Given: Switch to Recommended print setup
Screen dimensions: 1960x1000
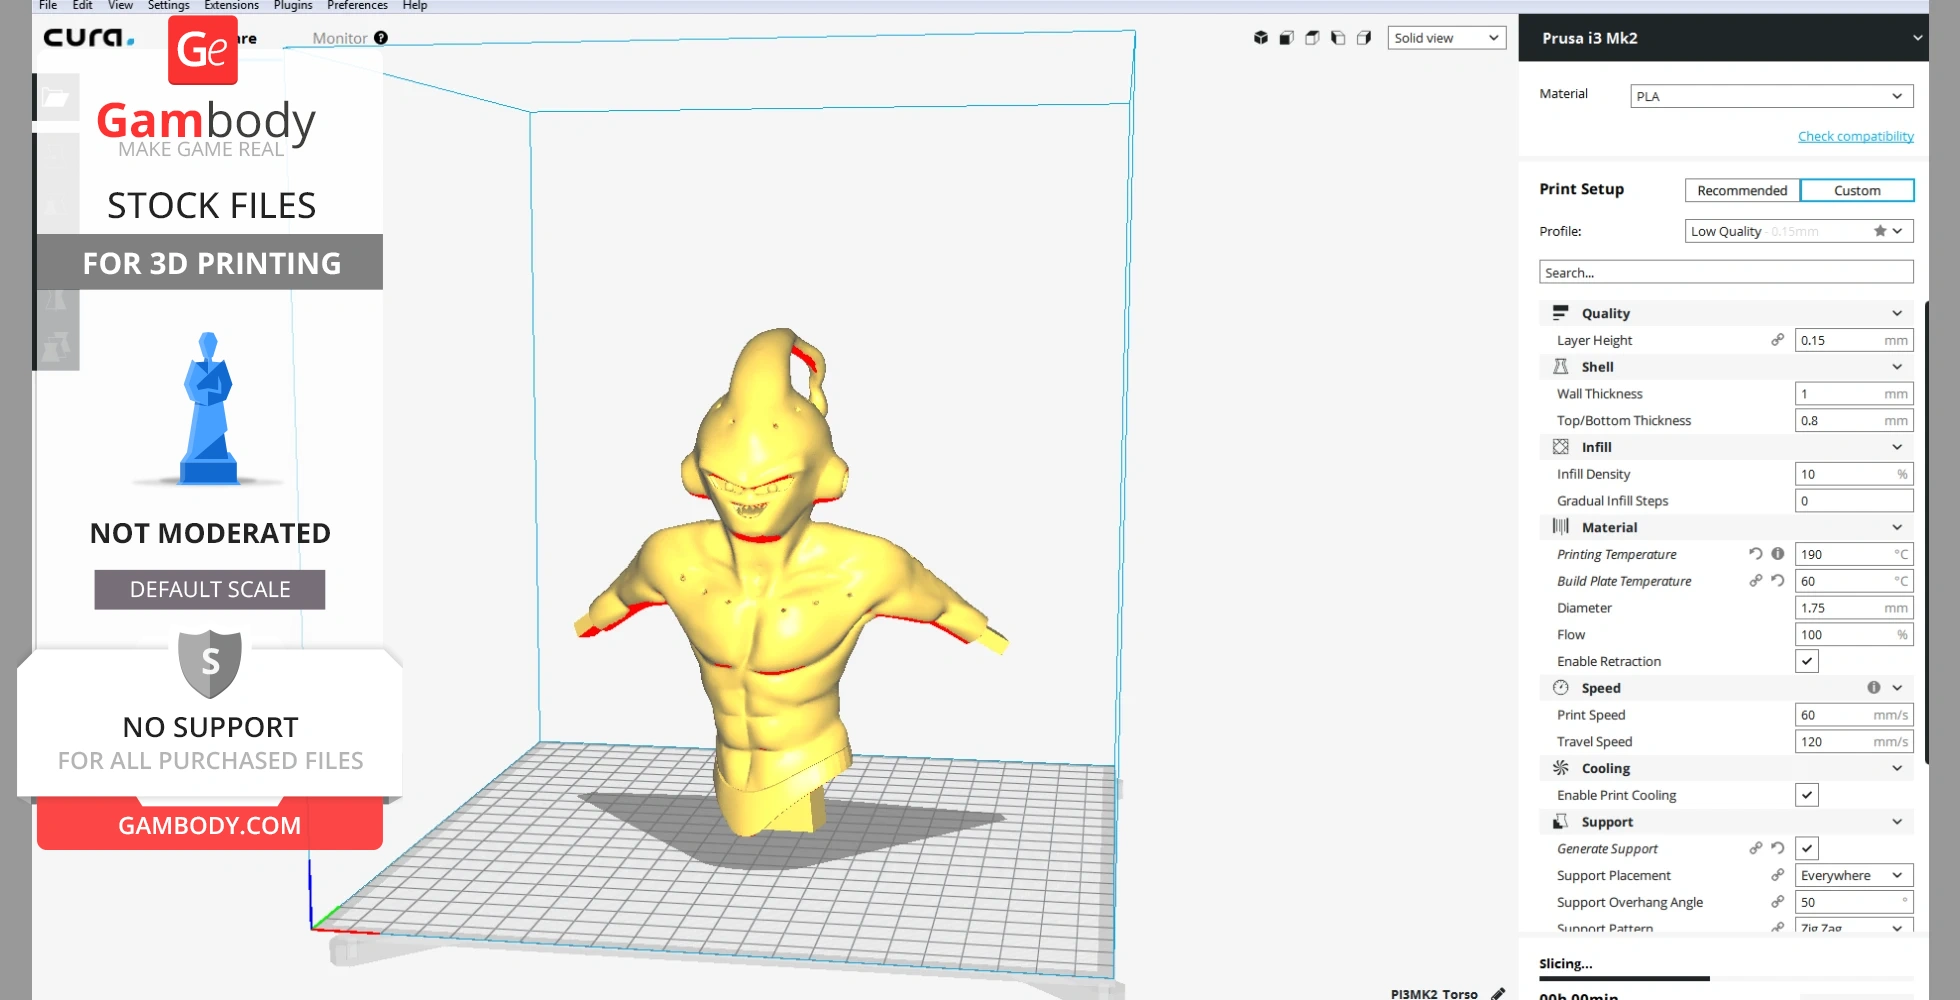Looking at the screenshot, I should point(1741,190).
